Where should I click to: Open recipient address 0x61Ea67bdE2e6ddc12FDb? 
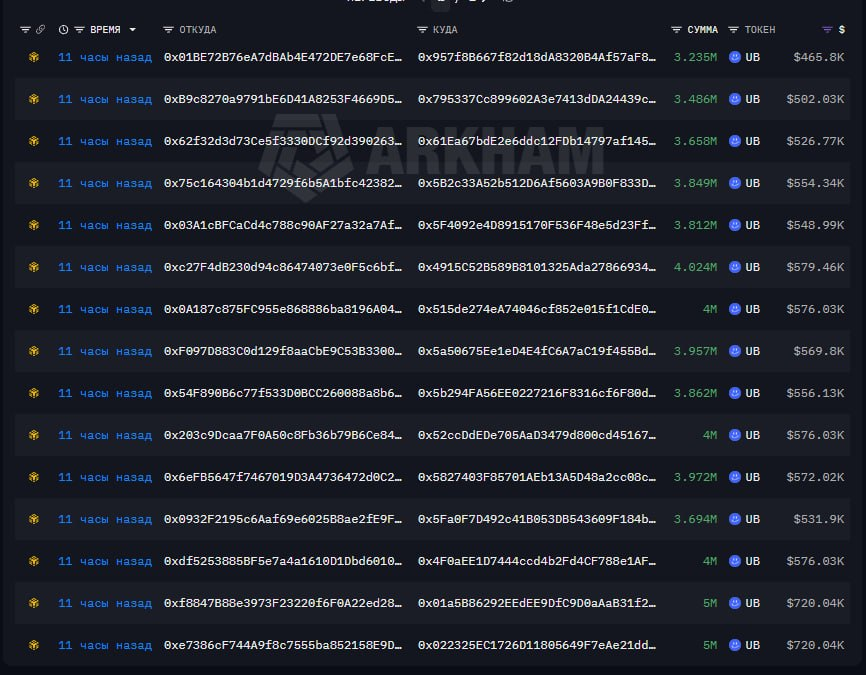537,141
